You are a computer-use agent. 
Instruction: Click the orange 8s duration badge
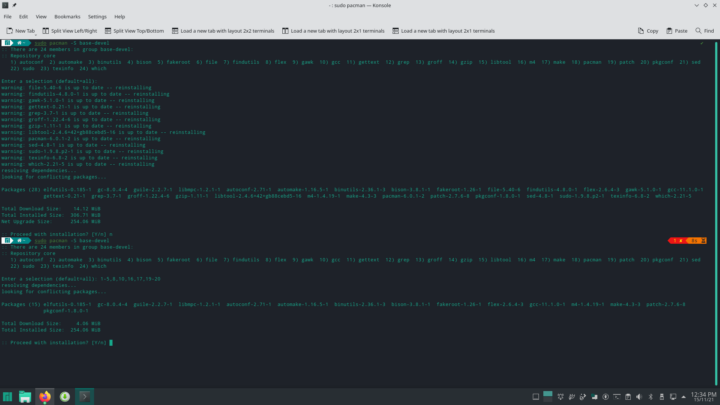click(x=697, y=241)
